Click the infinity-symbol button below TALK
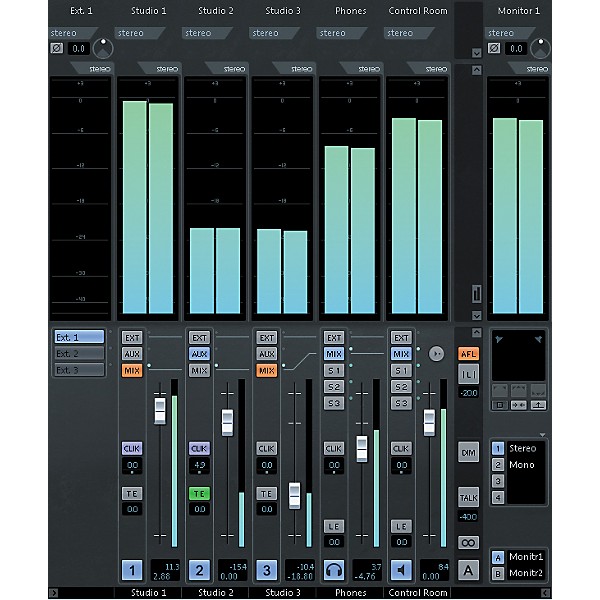This screenshot has width=600, height=600. (469, 543)
